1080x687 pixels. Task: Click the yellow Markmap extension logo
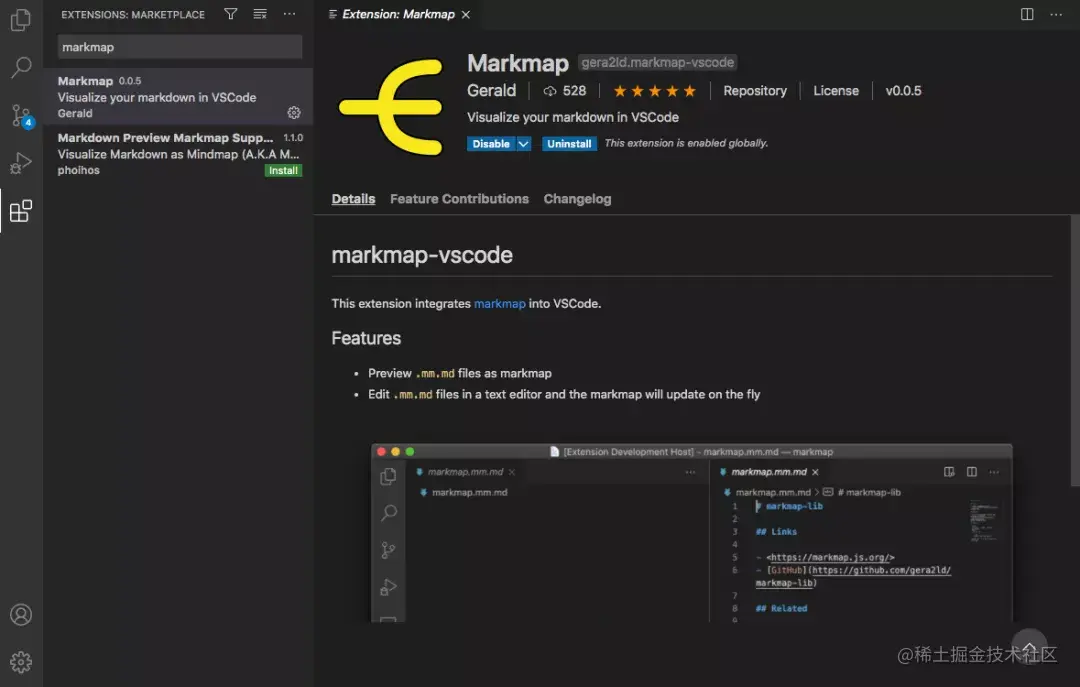pyautogui.click(x=391, y=107)
